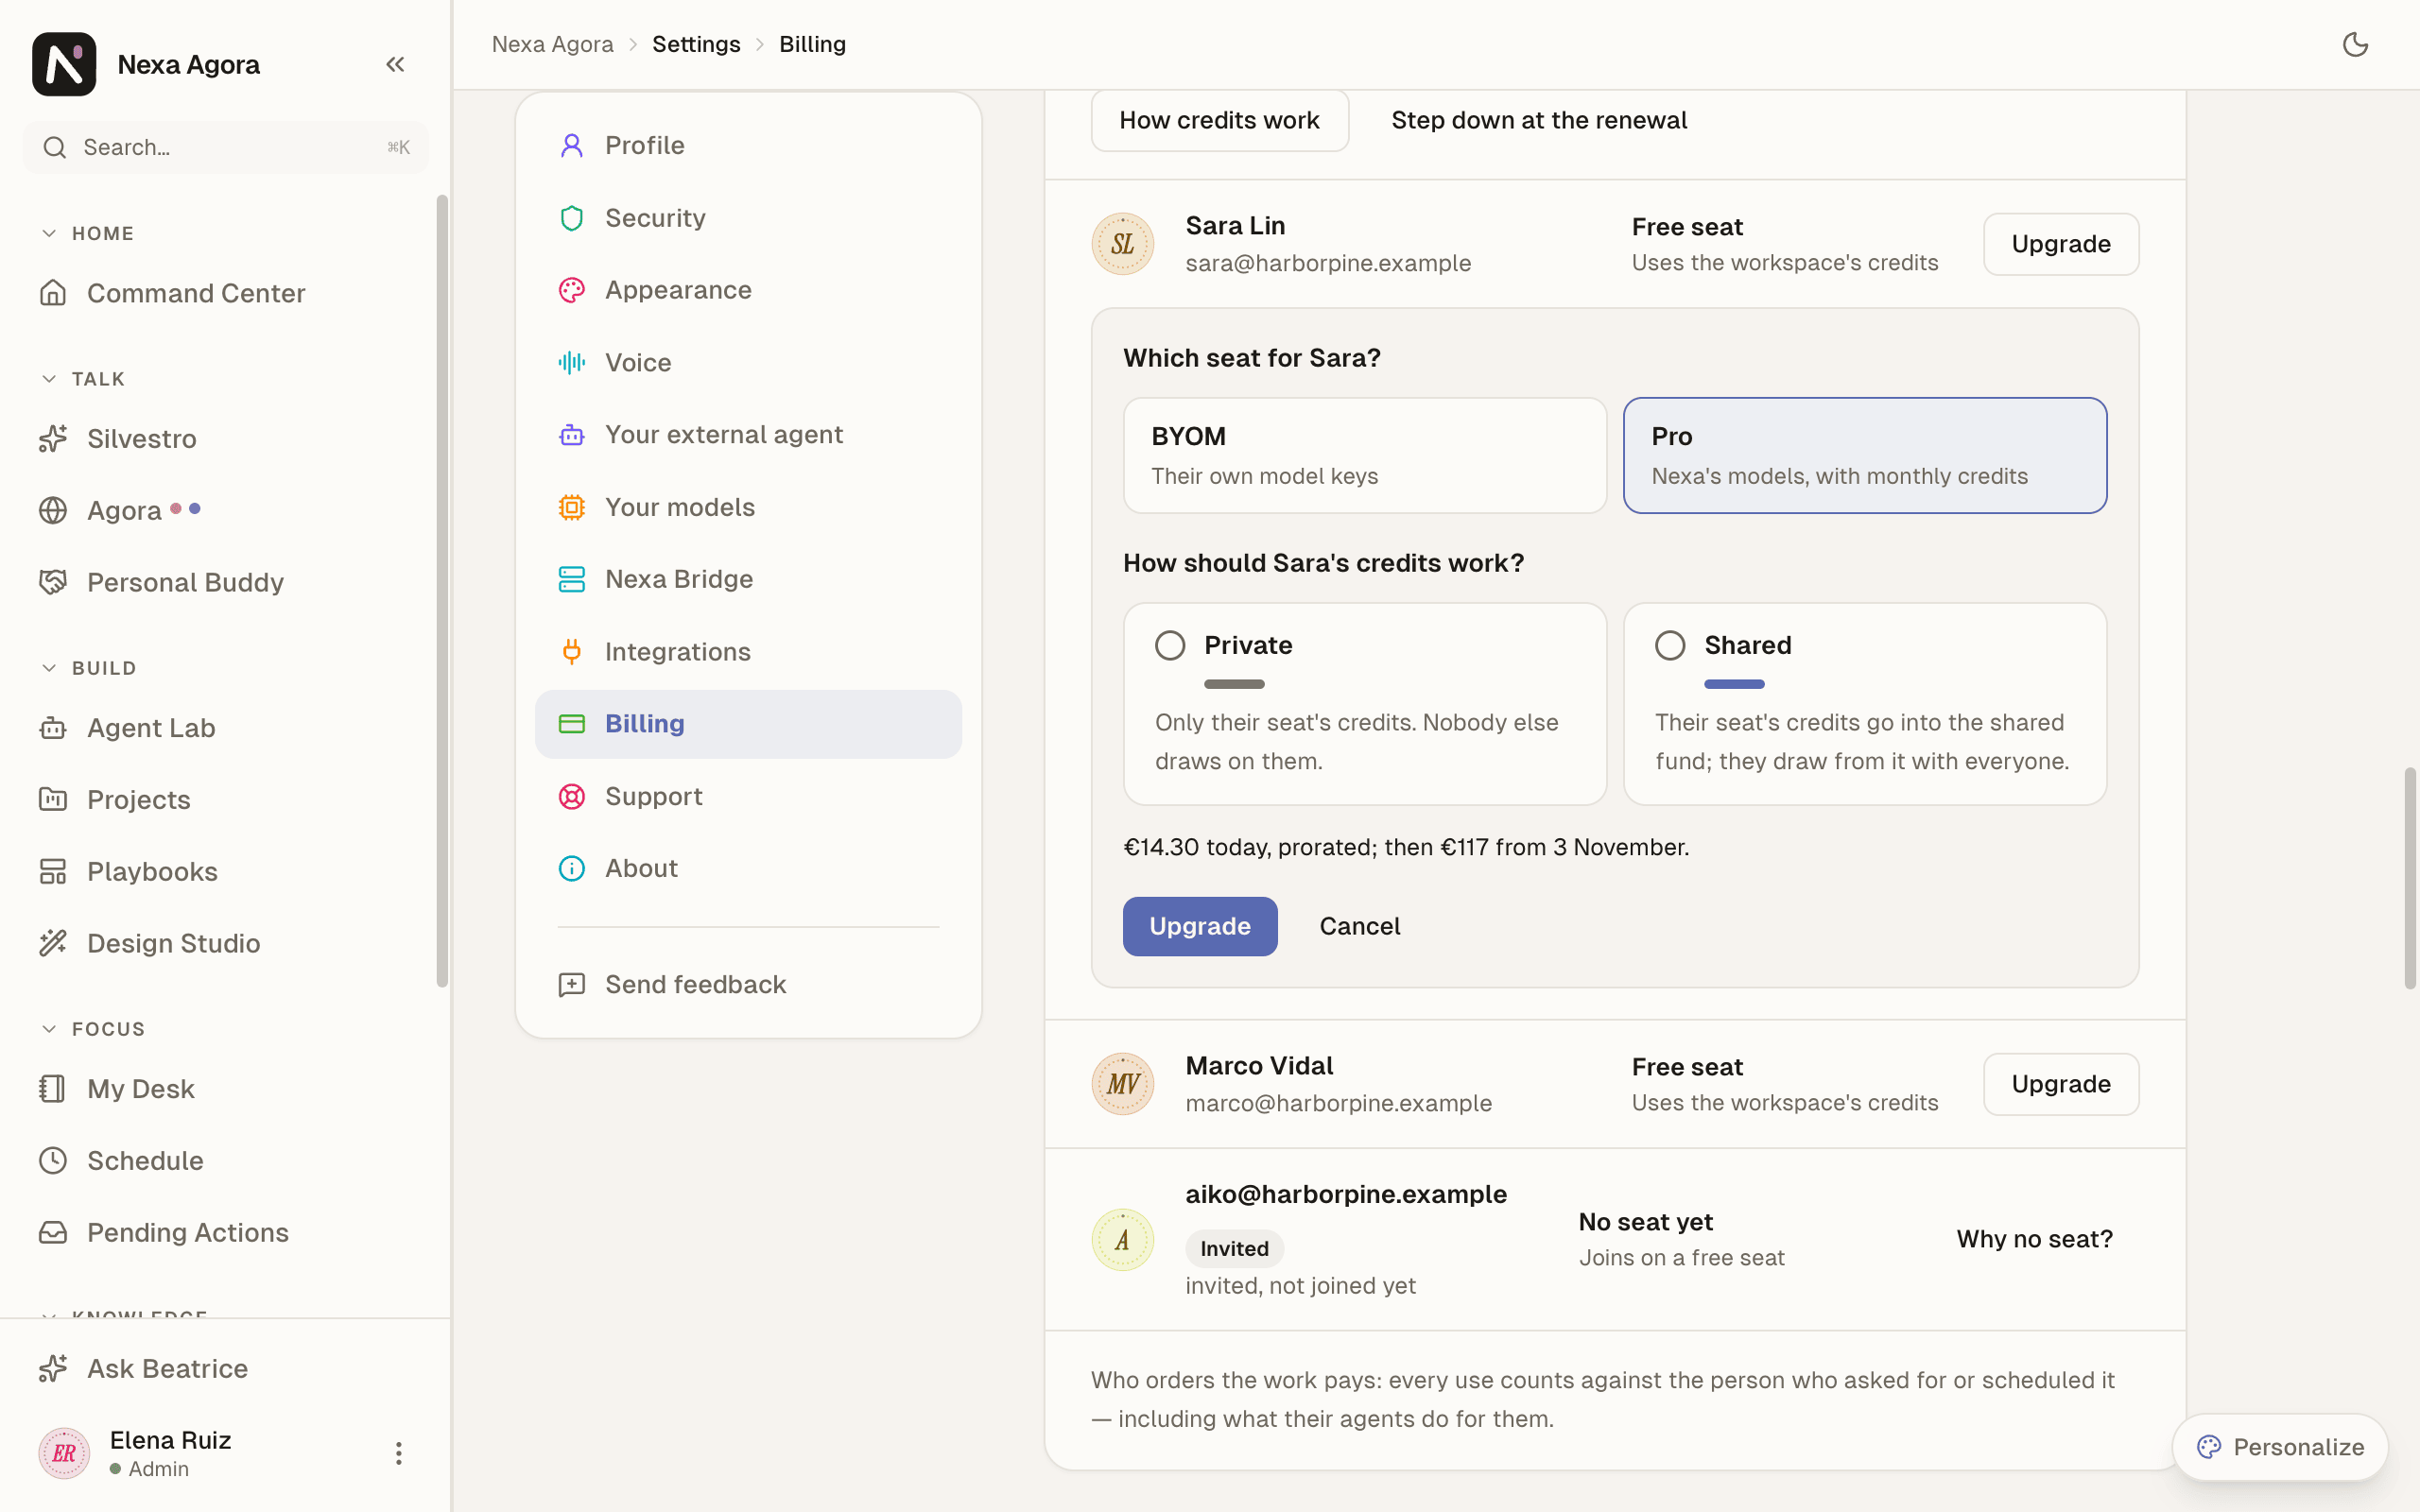Open the Nexa Bridge settings tab
The height and width of the screenshot is (1512, 2420).
point(748,580)
